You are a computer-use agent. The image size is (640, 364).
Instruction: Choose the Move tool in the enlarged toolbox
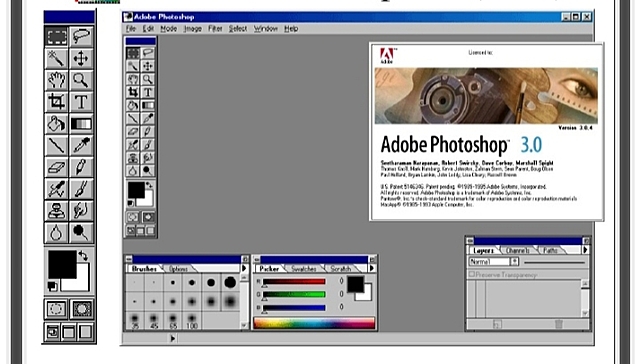point(81,58)
